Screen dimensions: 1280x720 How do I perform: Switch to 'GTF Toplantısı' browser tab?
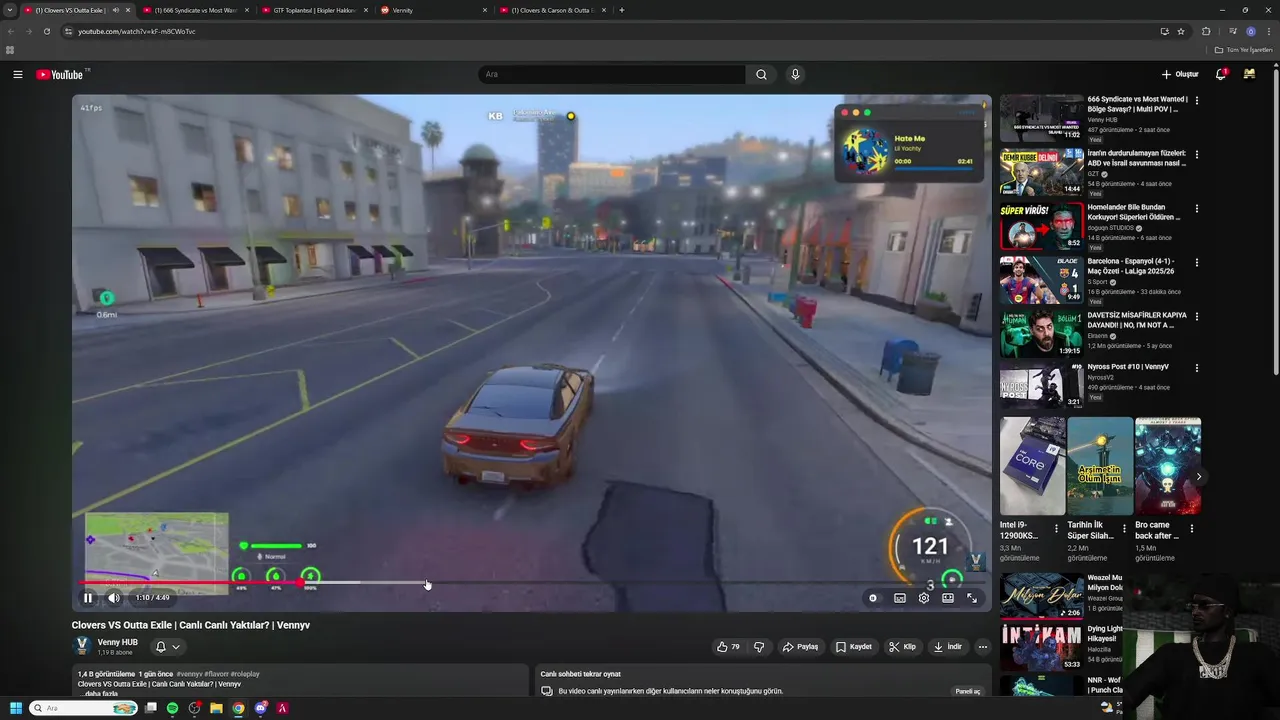click(x=313, y=10)
